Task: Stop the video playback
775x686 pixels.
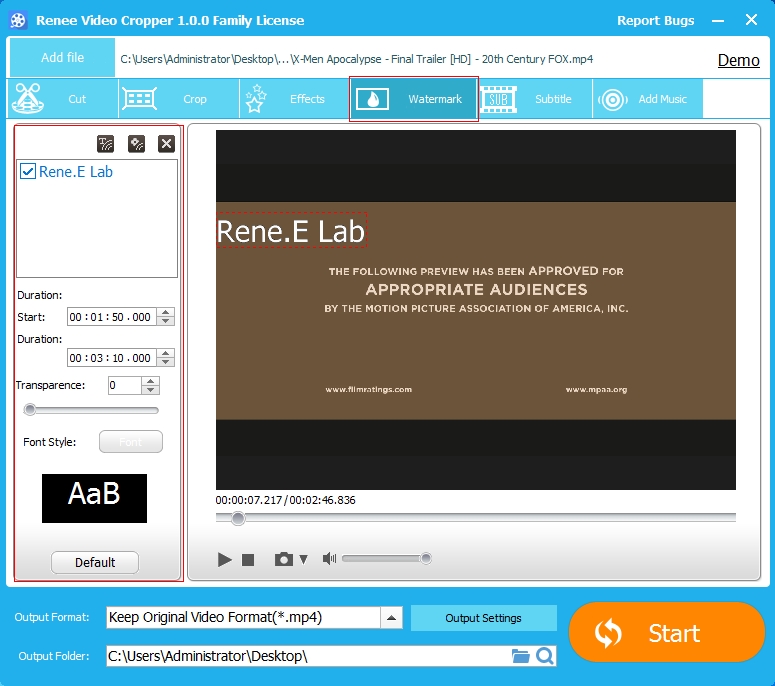Action: click(x=248, y=559)
